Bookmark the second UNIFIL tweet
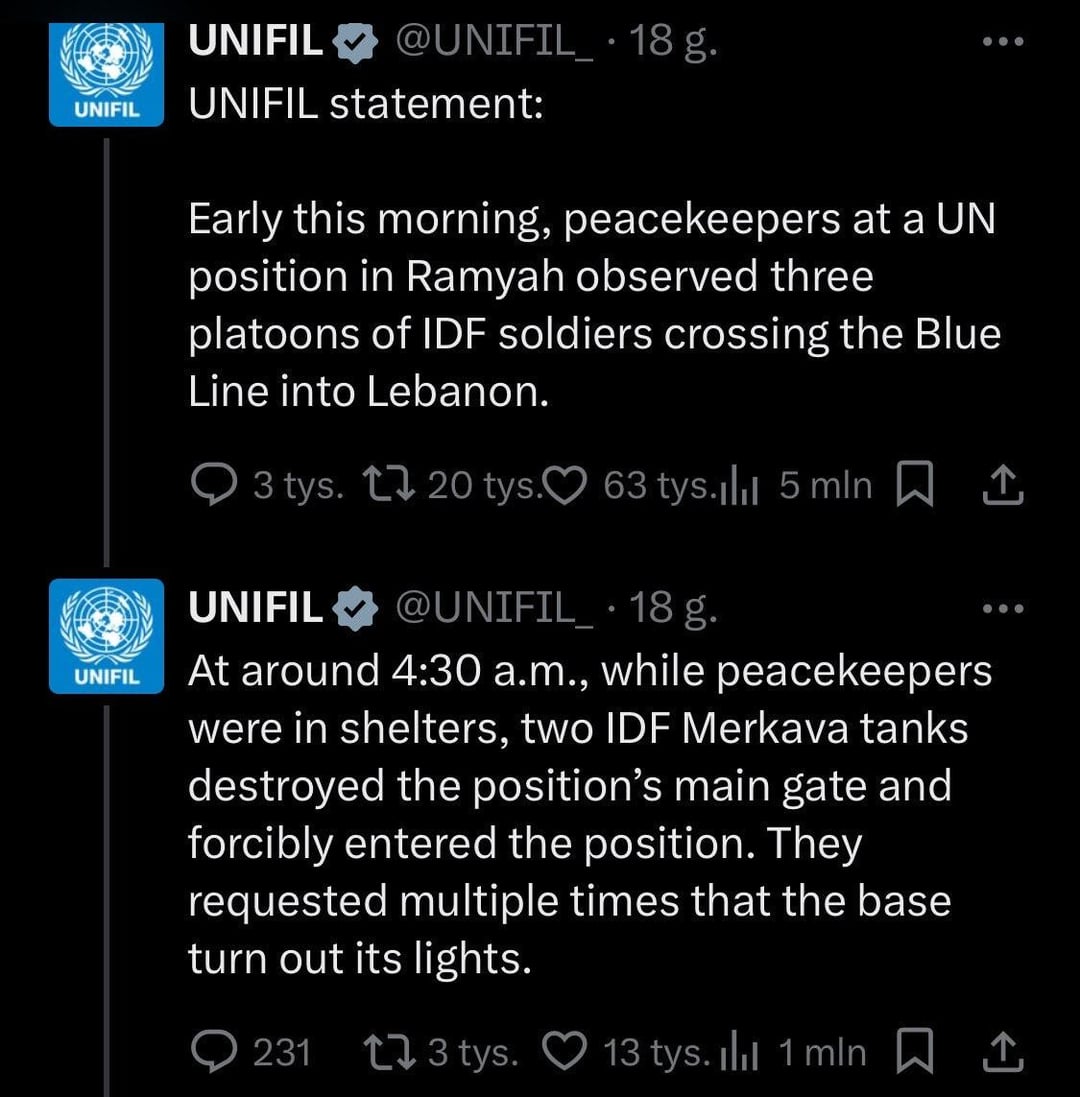This screenshot has height=1097, width=1080. [914, 1051]
